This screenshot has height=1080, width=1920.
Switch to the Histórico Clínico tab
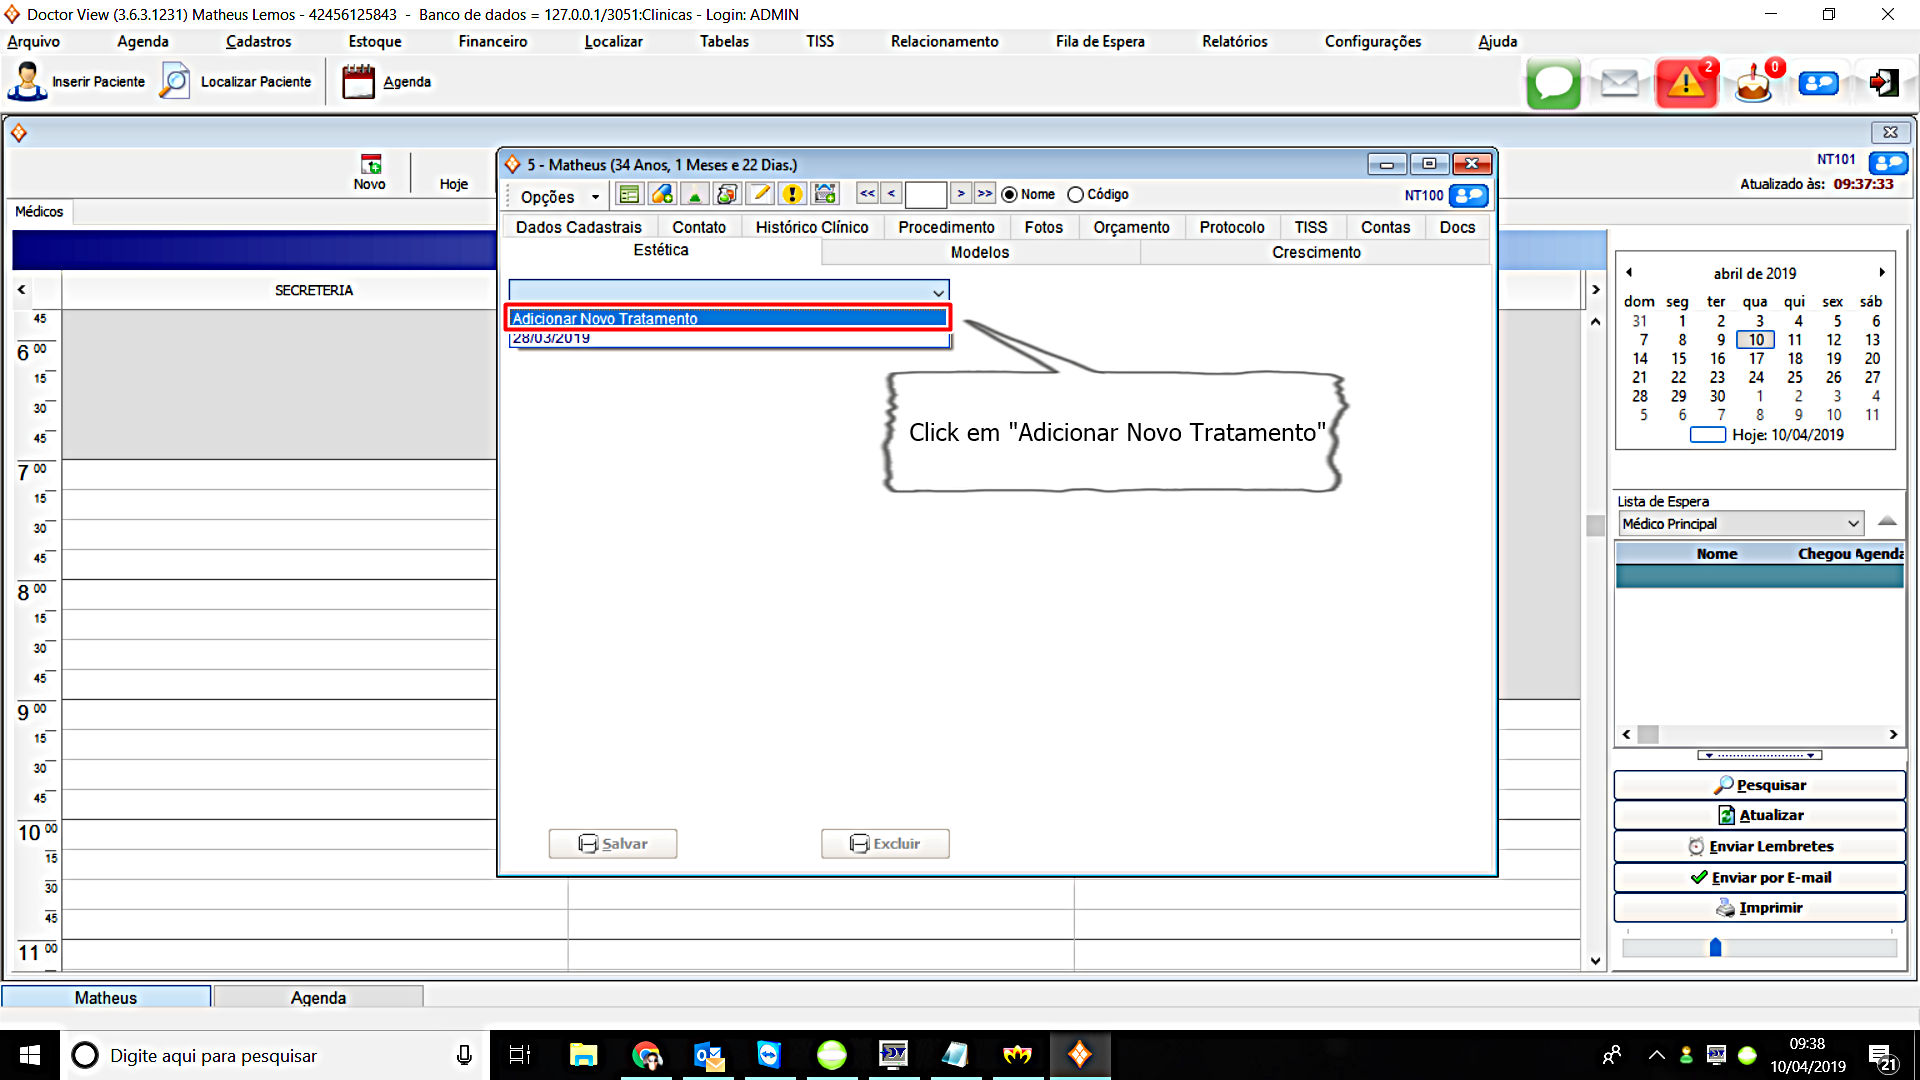(811, 227)
